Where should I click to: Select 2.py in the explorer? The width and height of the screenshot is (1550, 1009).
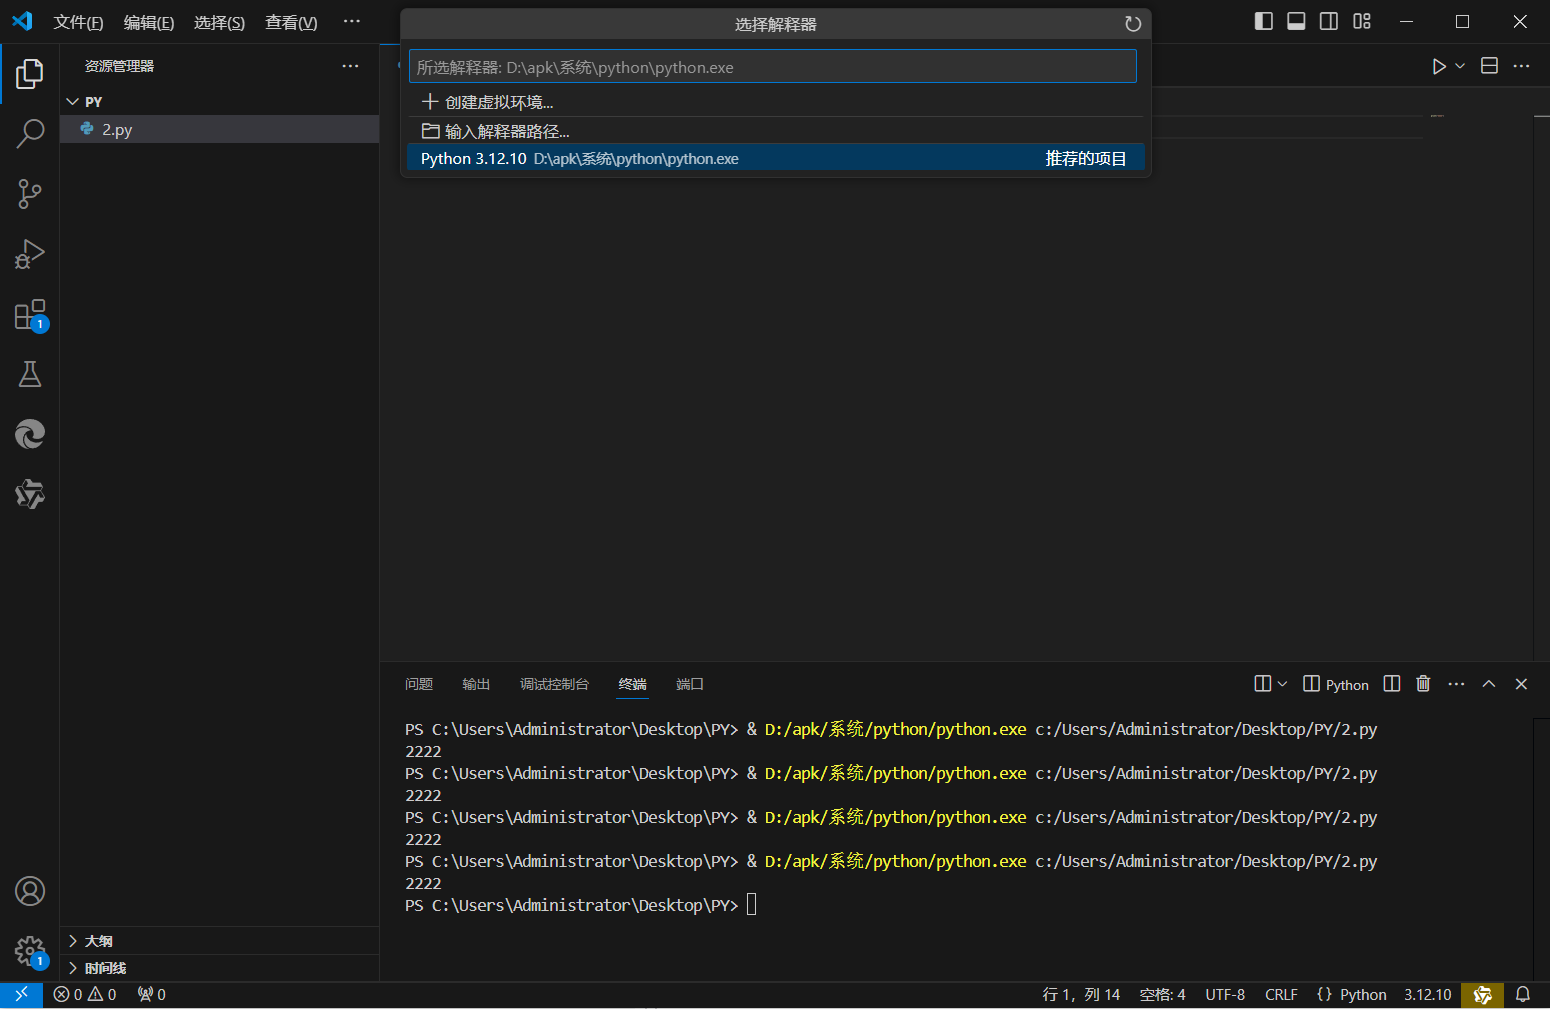219,129
